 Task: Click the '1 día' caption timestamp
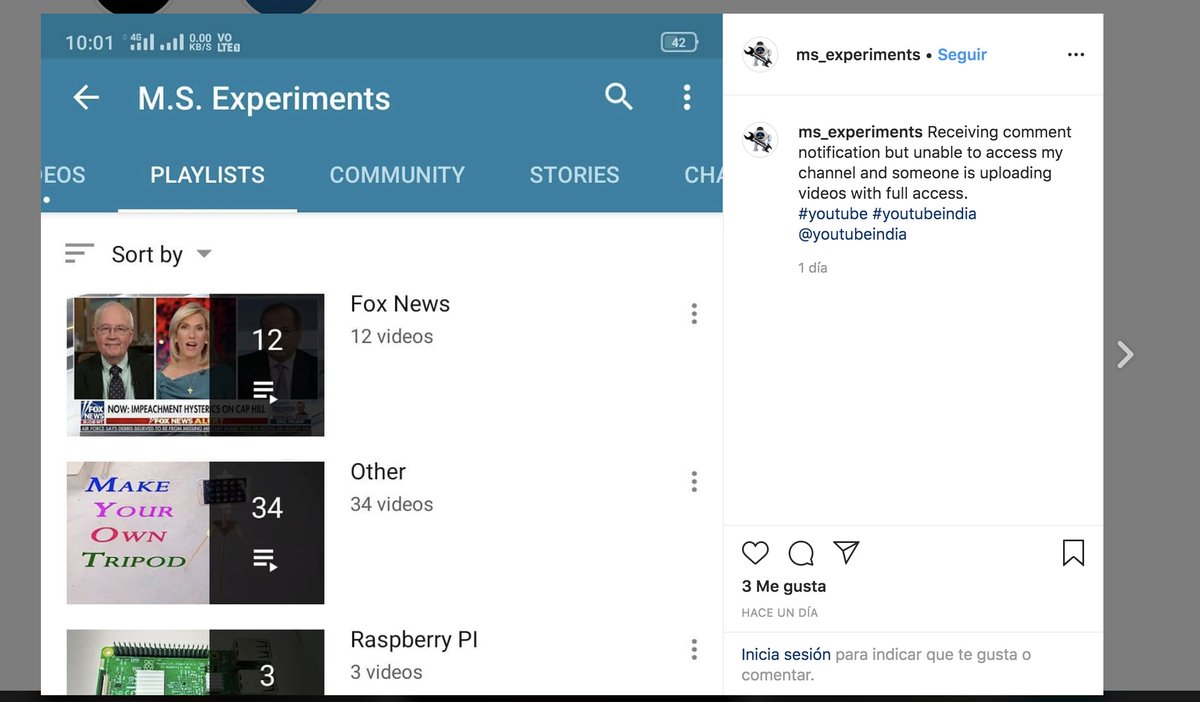pyautogui.click(x=813, y=268)
